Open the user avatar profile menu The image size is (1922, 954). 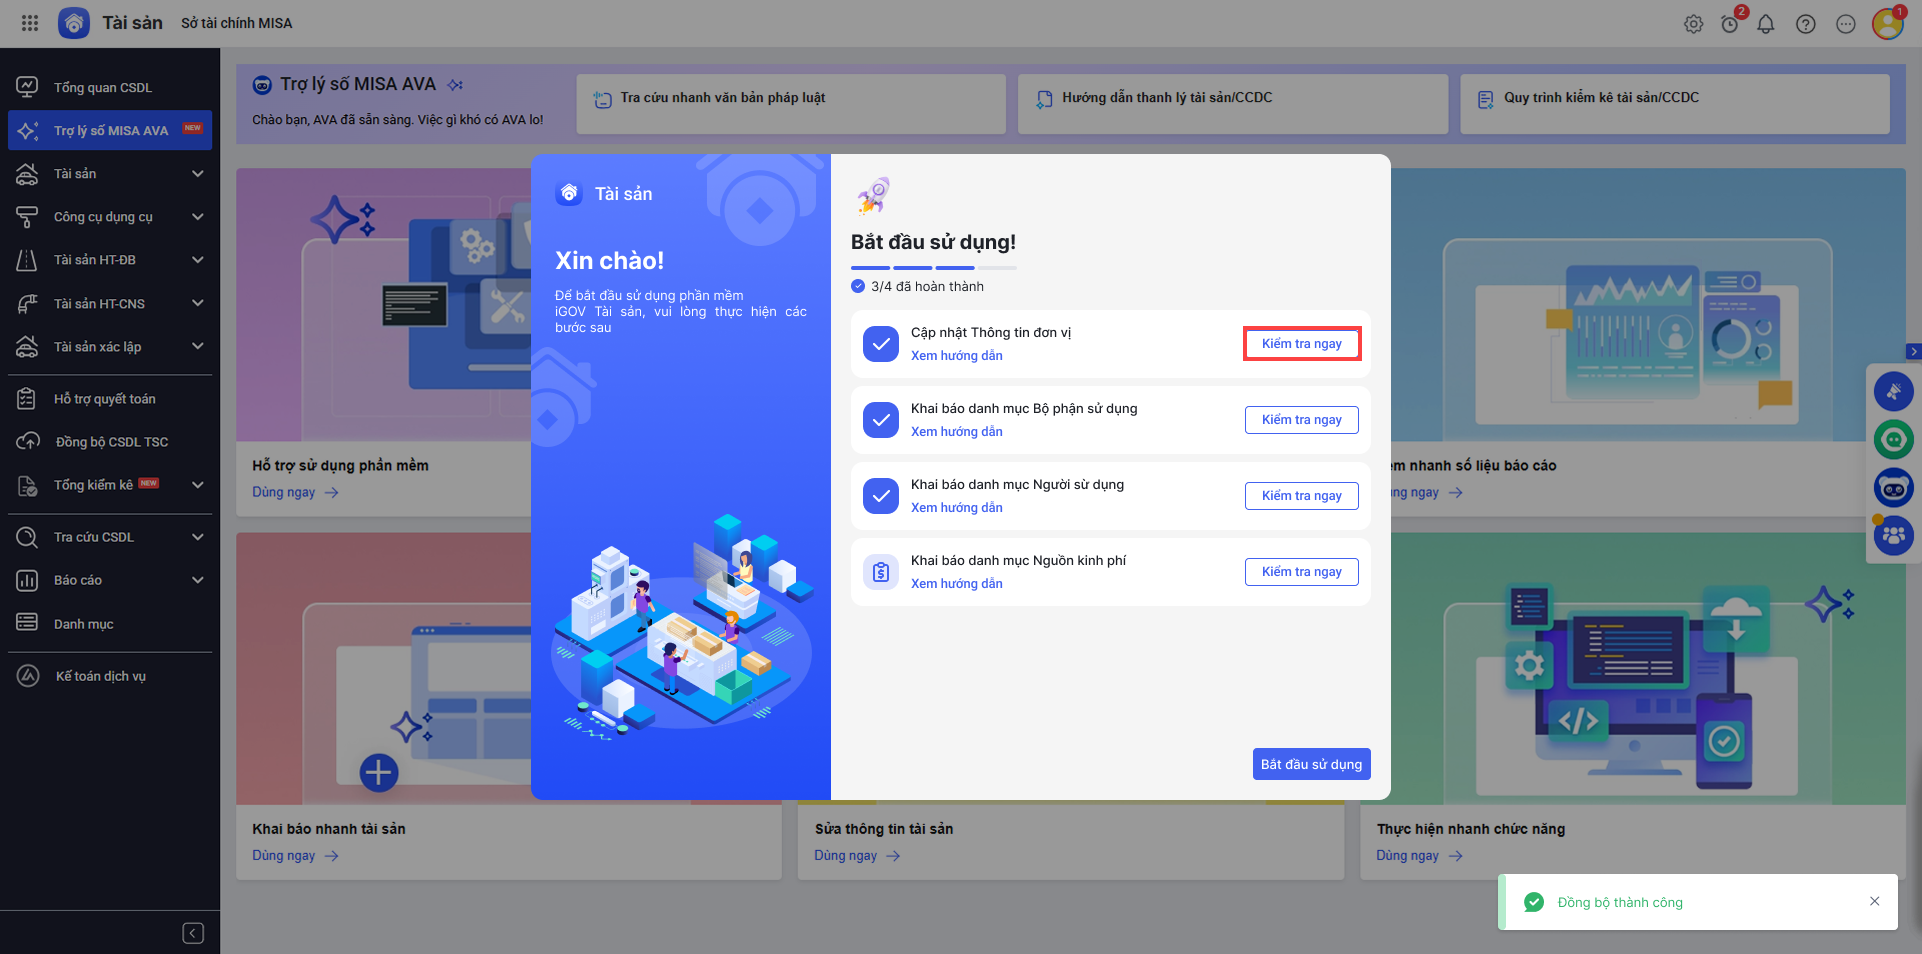[x=1888, y=23]
